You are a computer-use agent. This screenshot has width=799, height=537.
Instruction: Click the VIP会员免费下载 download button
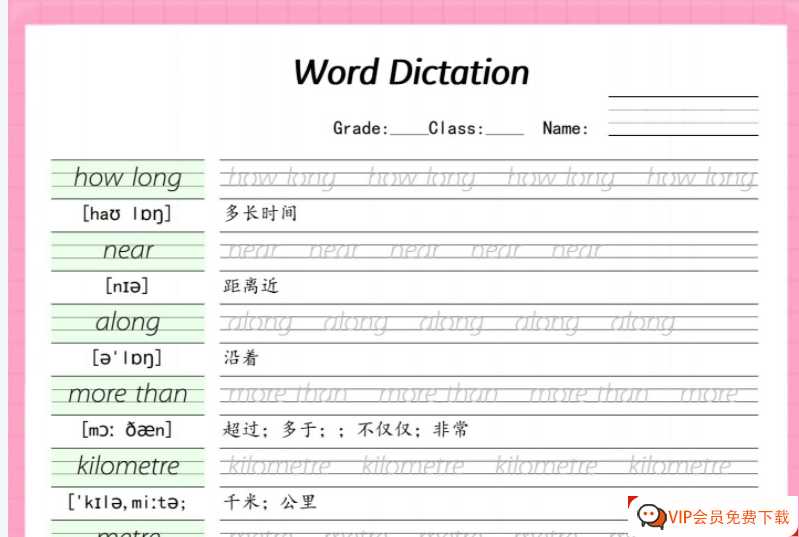[x=728, y=517]
